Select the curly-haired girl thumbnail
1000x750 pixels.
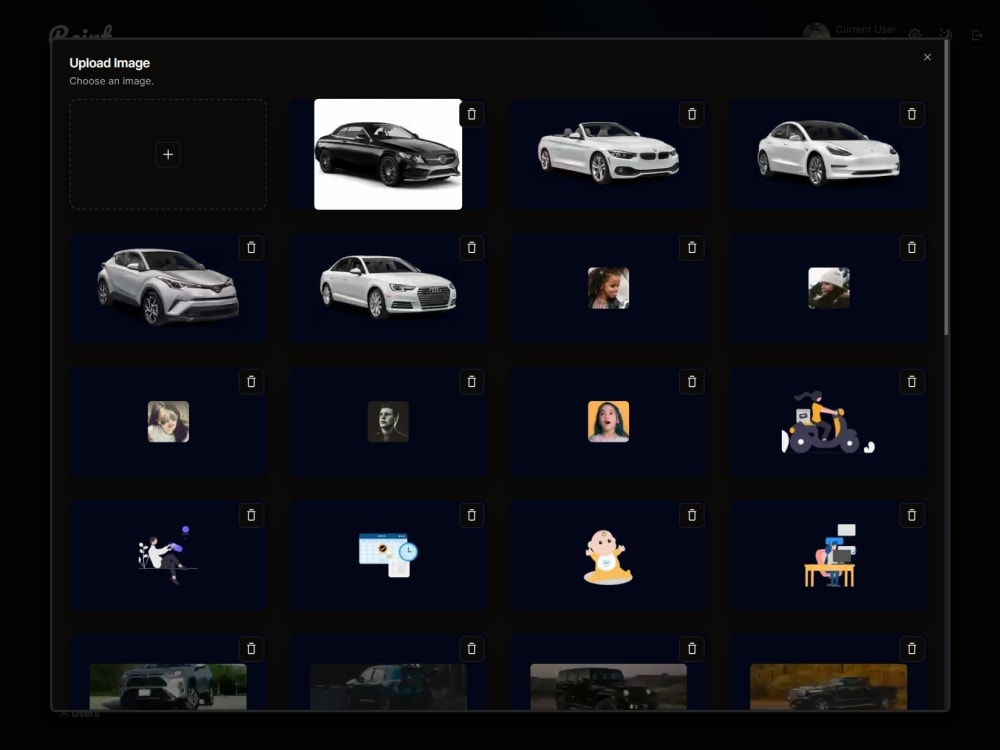pos(608,288)
